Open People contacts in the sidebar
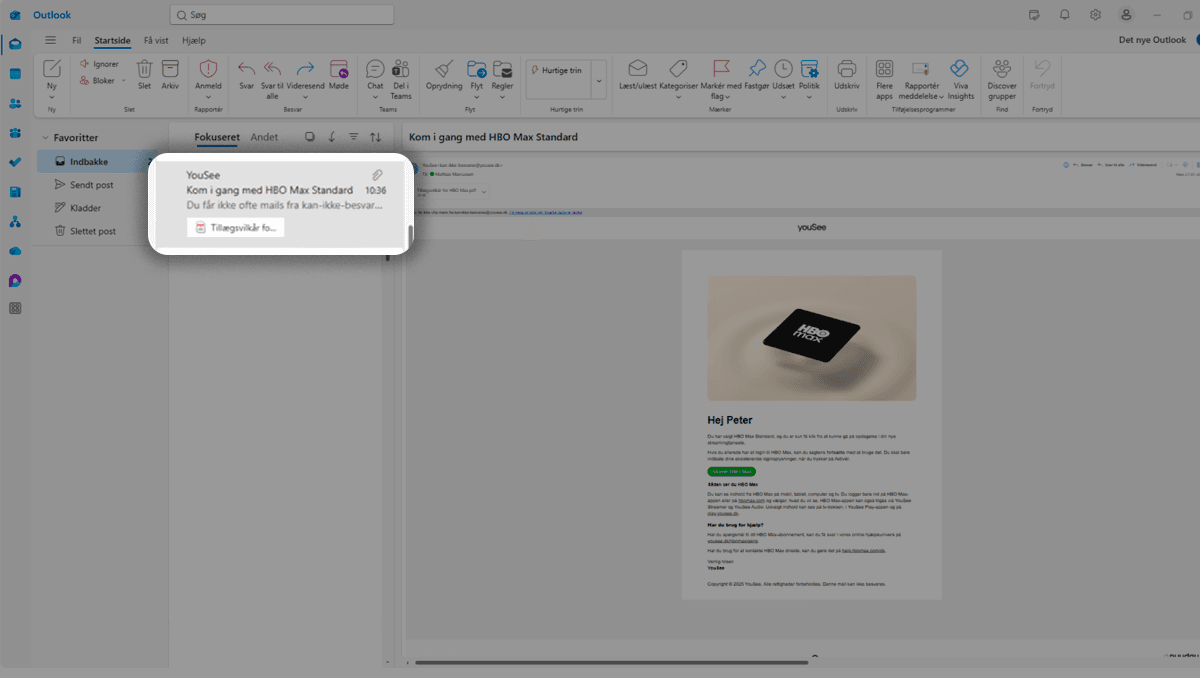The height and width of the screenshot is (678, 1200). point(15,103)
